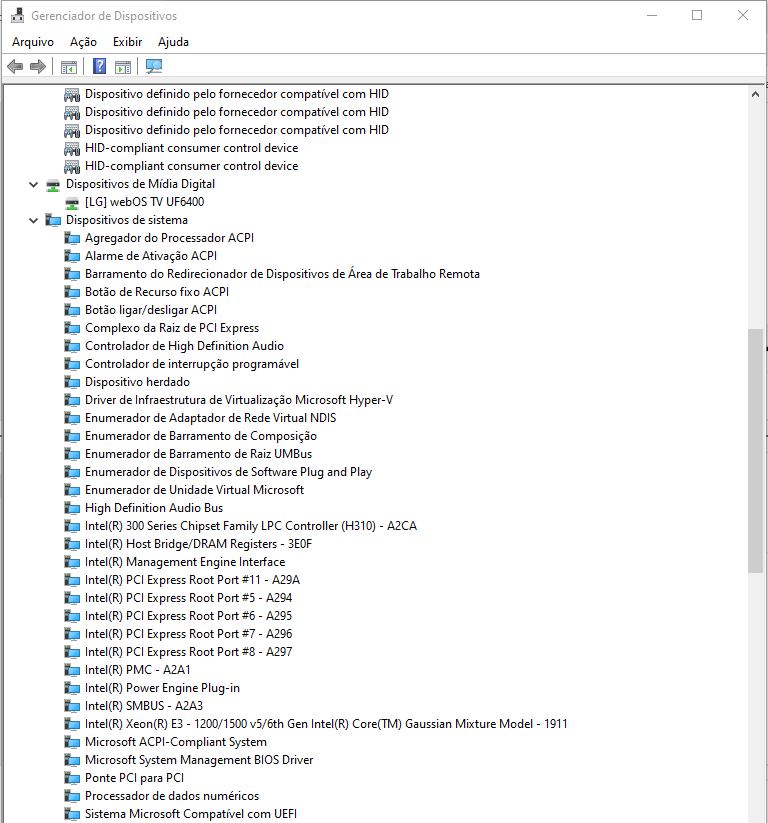Viewport: 768px width, 823px height.
Task: Open the Help question-mark toolbar icon
Action: point(99,67)
